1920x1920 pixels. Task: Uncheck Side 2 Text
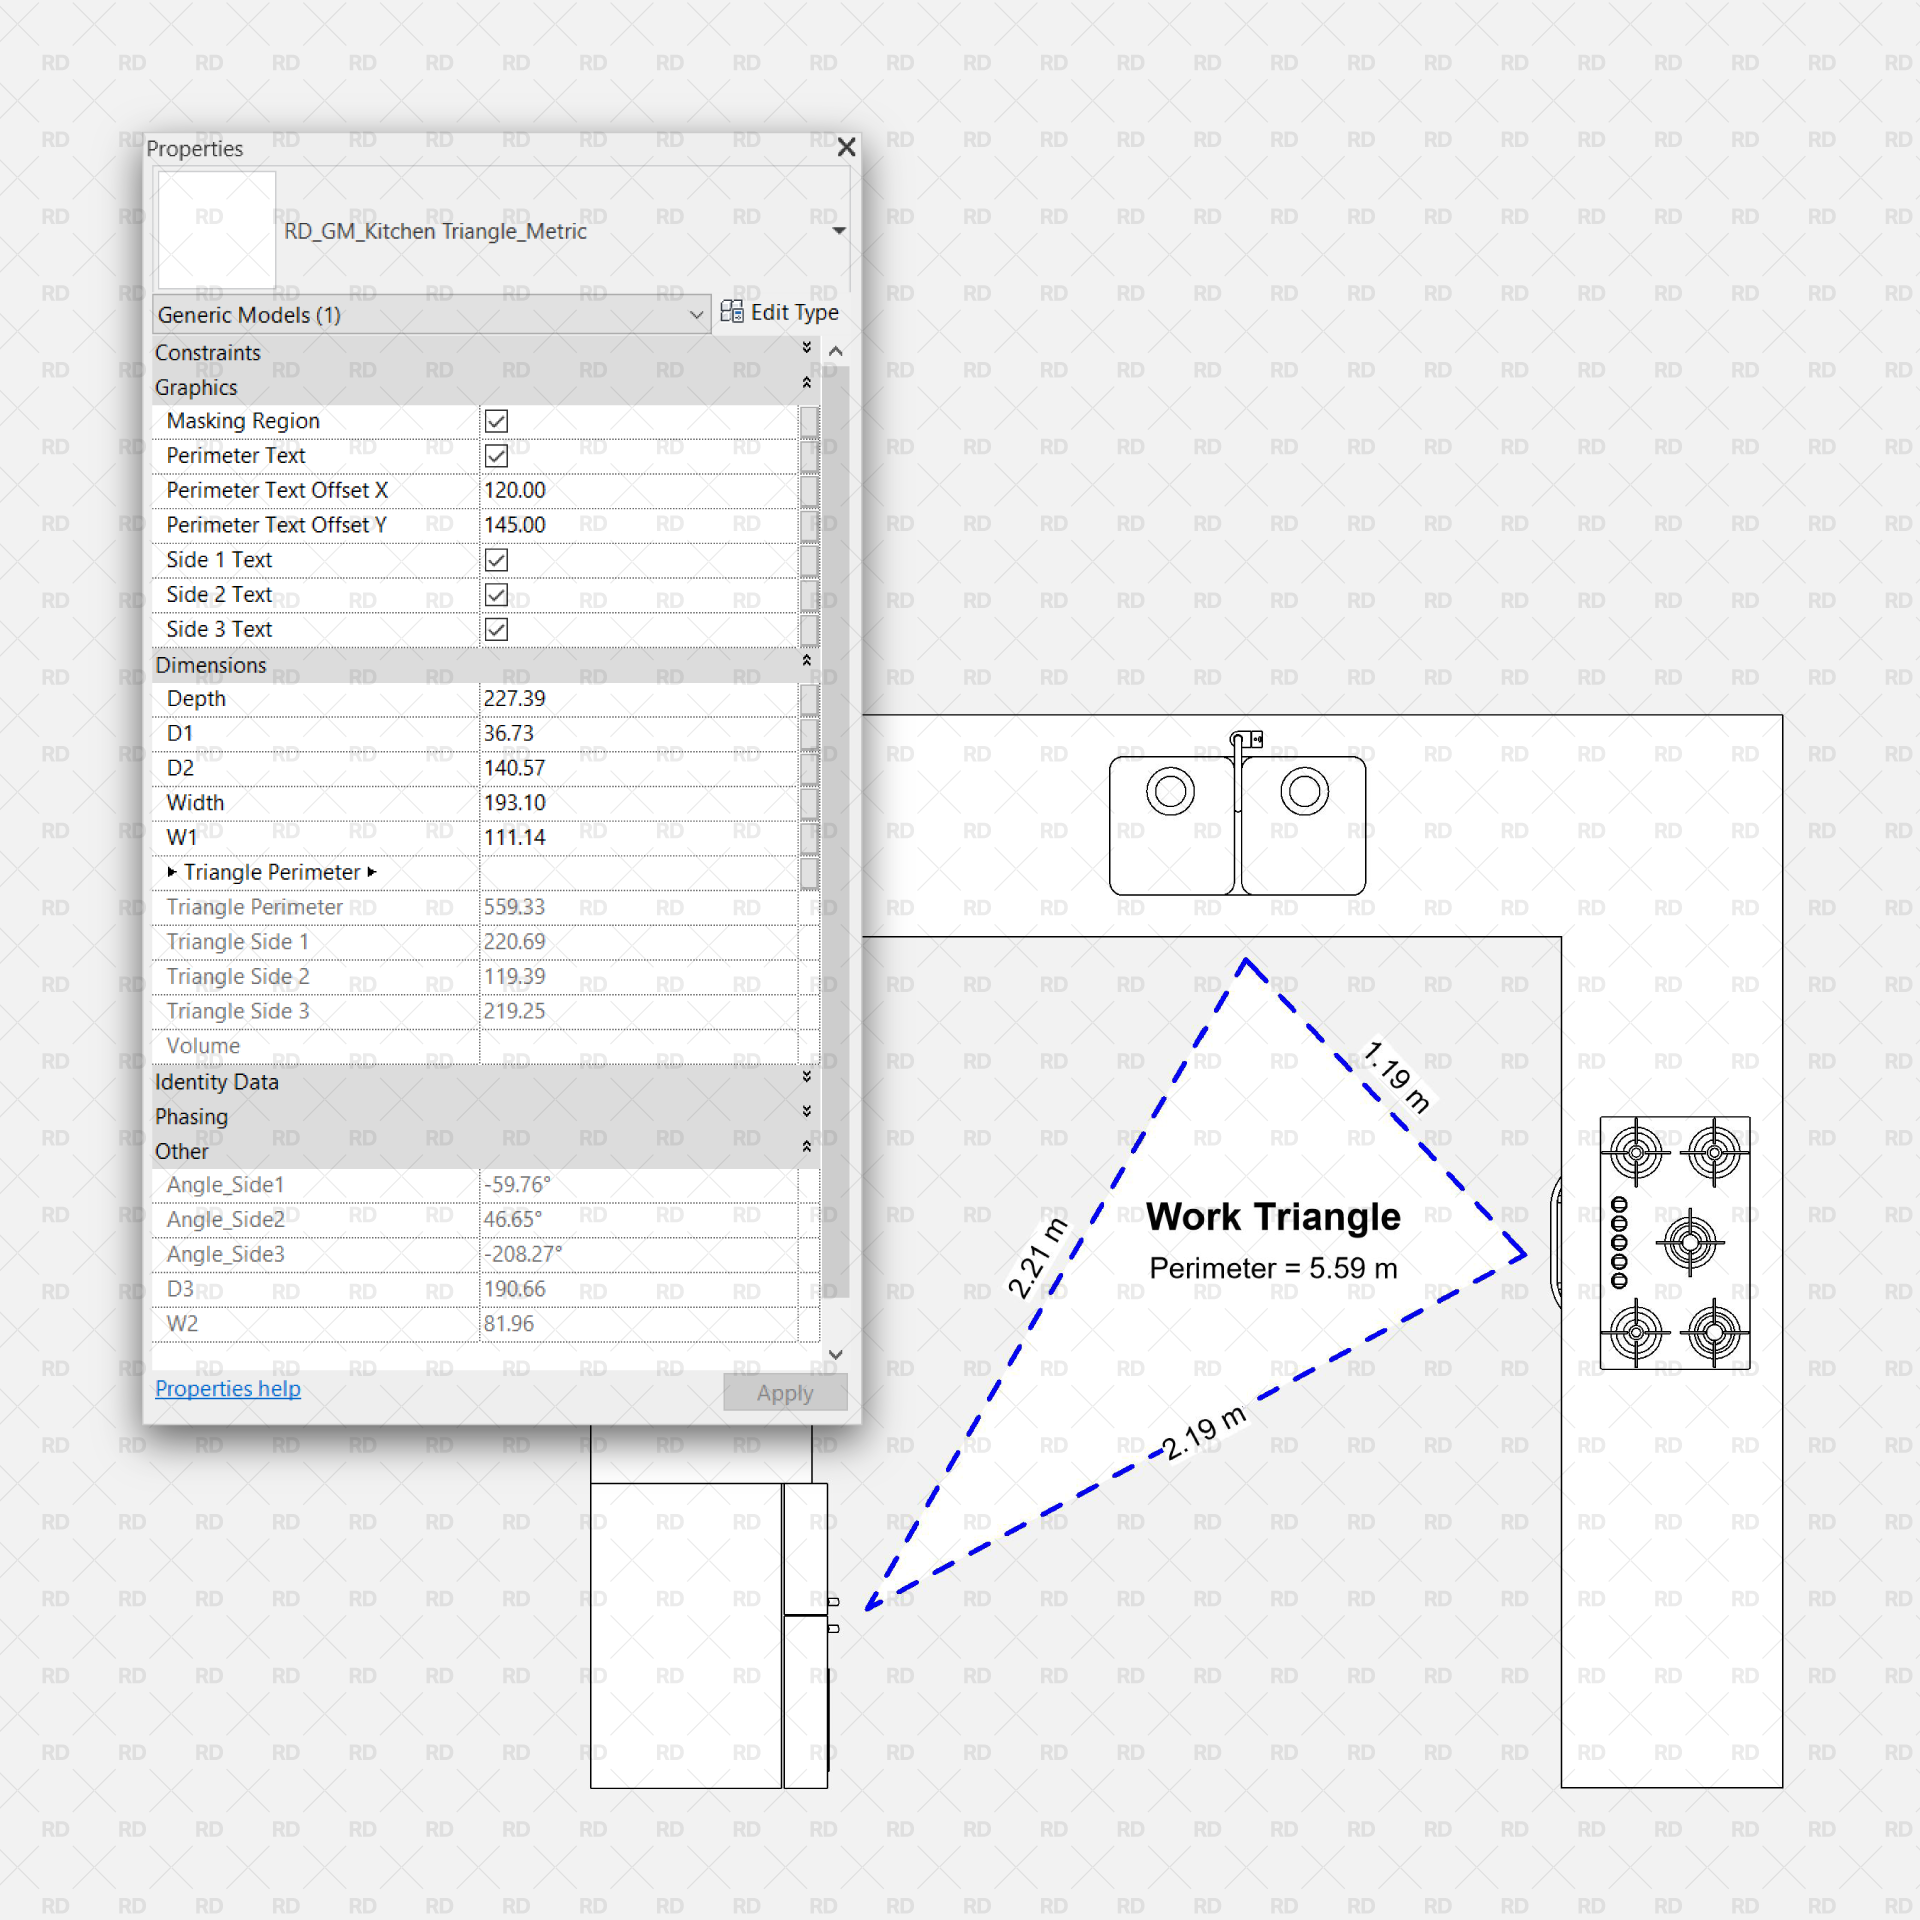[x=497, y=594]
